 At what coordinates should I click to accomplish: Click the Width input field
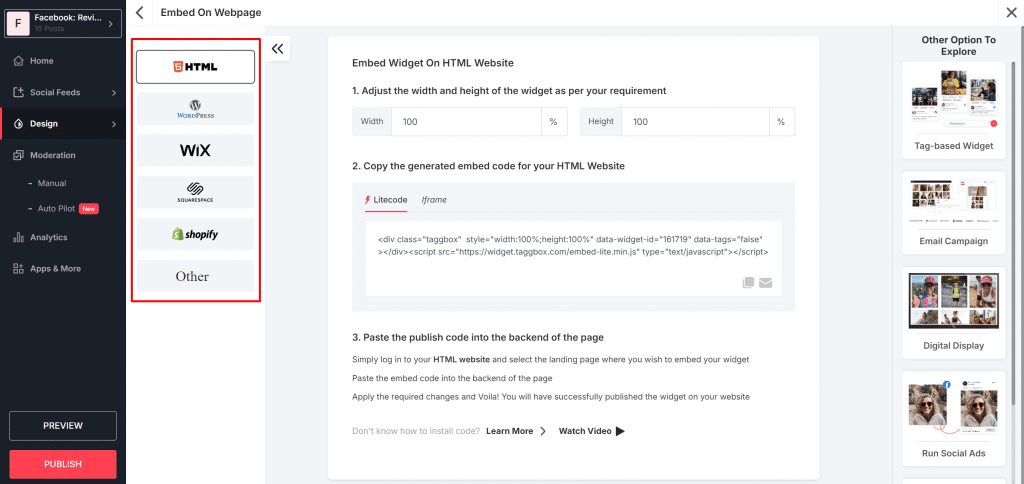465,122
